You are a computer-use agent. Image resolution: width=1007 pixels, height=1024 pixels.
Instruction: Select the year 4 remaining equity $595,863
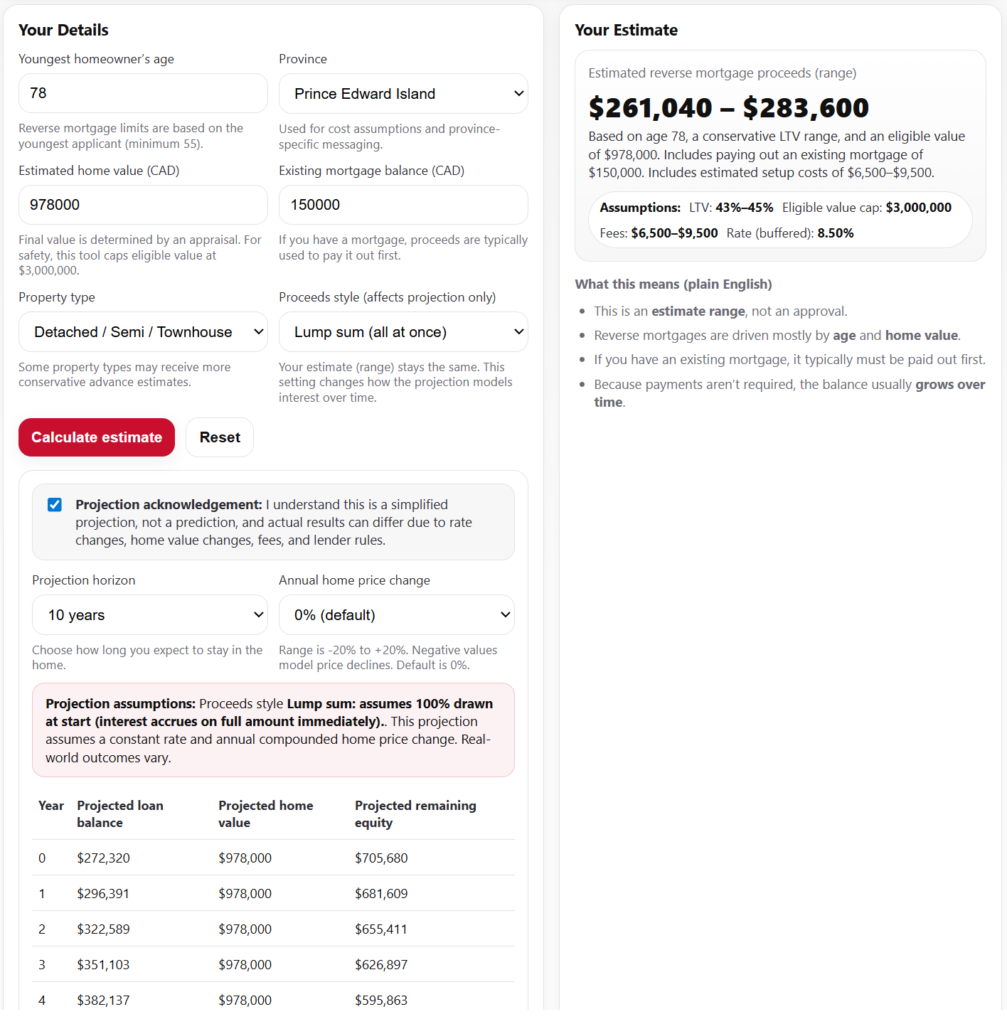tap(381, 1000)
